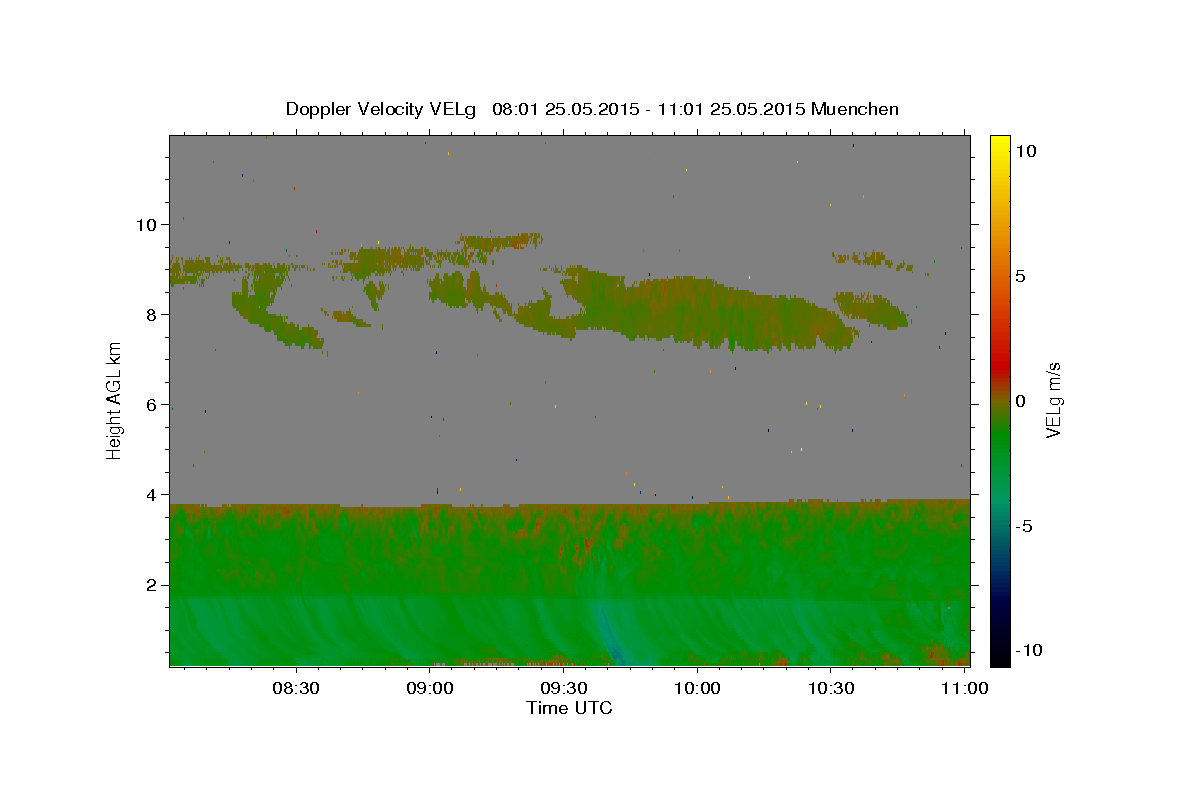Click the 'Muenchen' location in title
1200x800 pixels.
coord(855,109)
